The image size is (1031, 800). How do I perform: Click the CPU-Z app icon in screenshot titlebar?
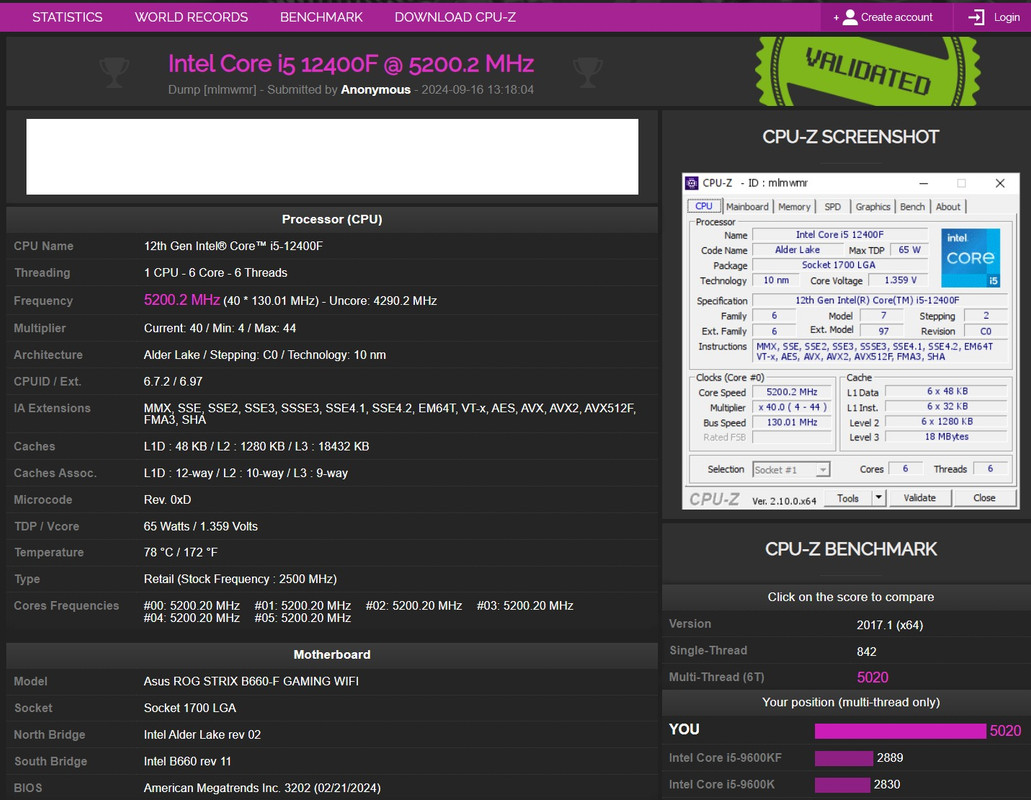click(x=692, y=183)
